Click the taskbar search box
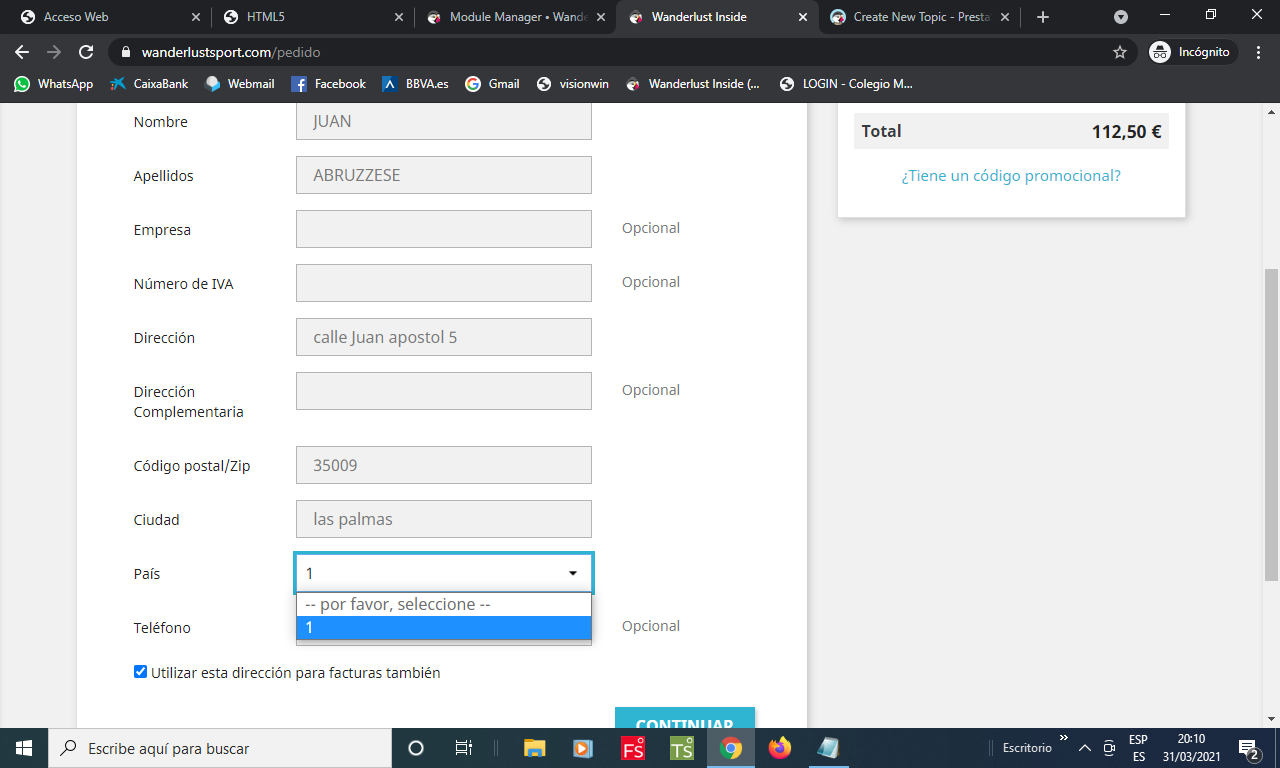Screen dimensions: 1280x768 [220, 748]
